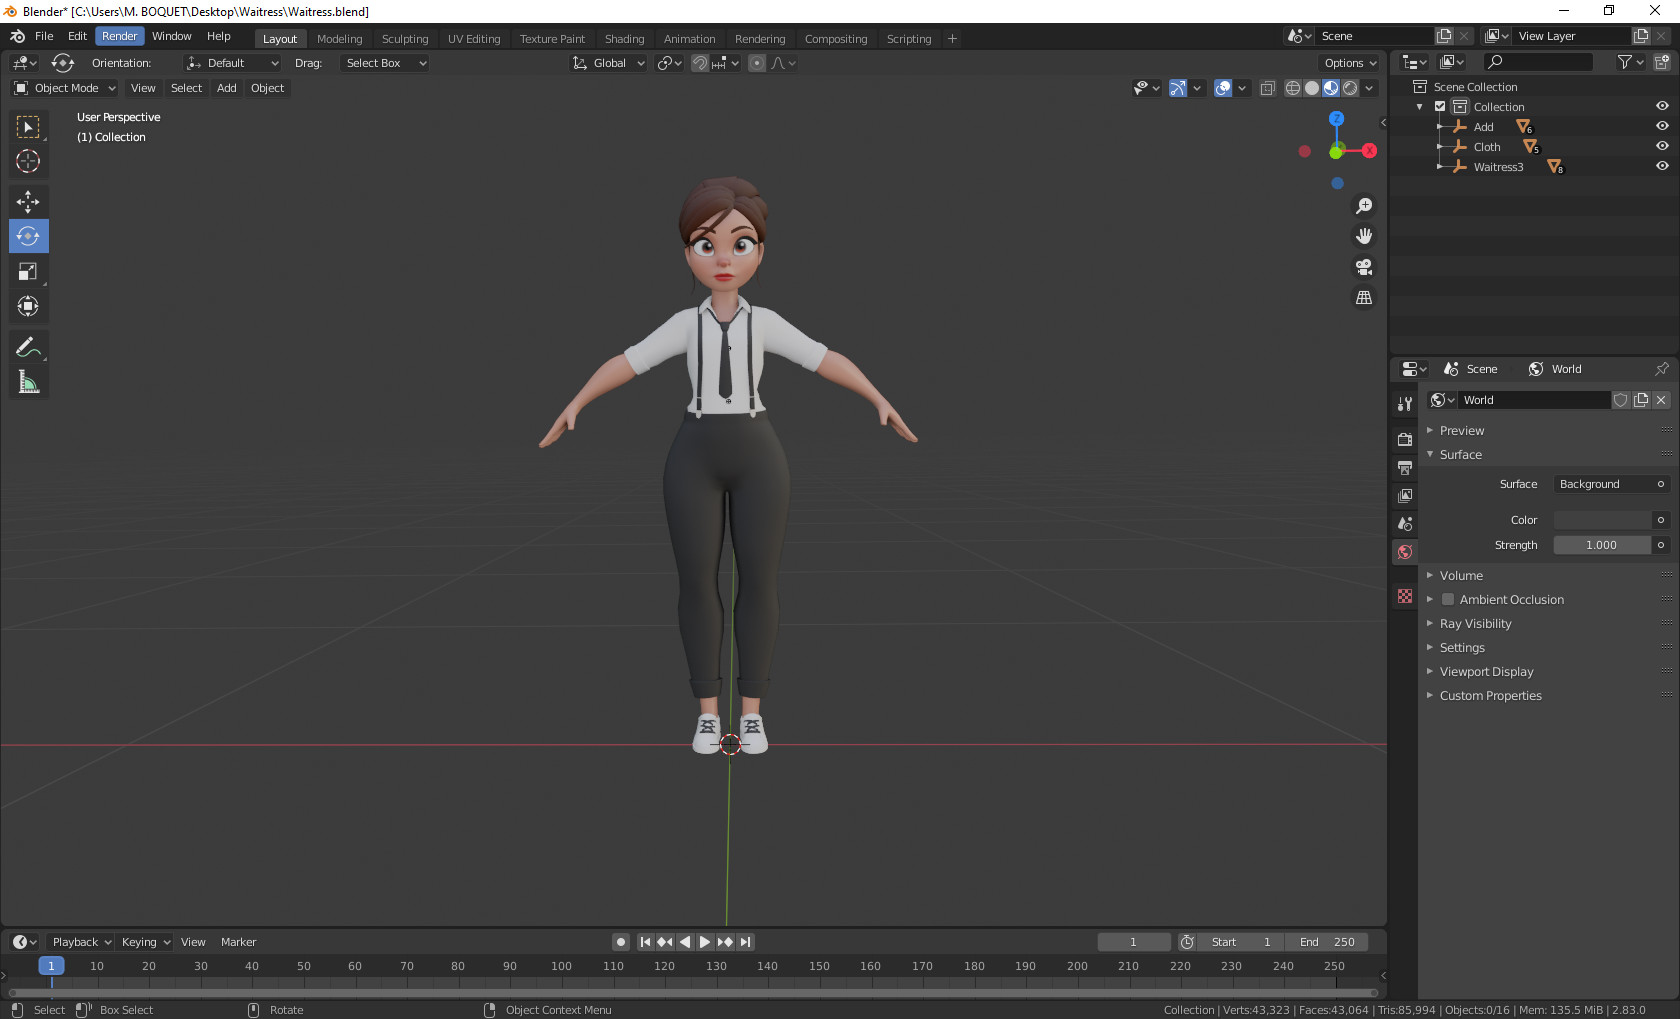
Task: Select the Move tool in the toolbar
Action: 28,201
